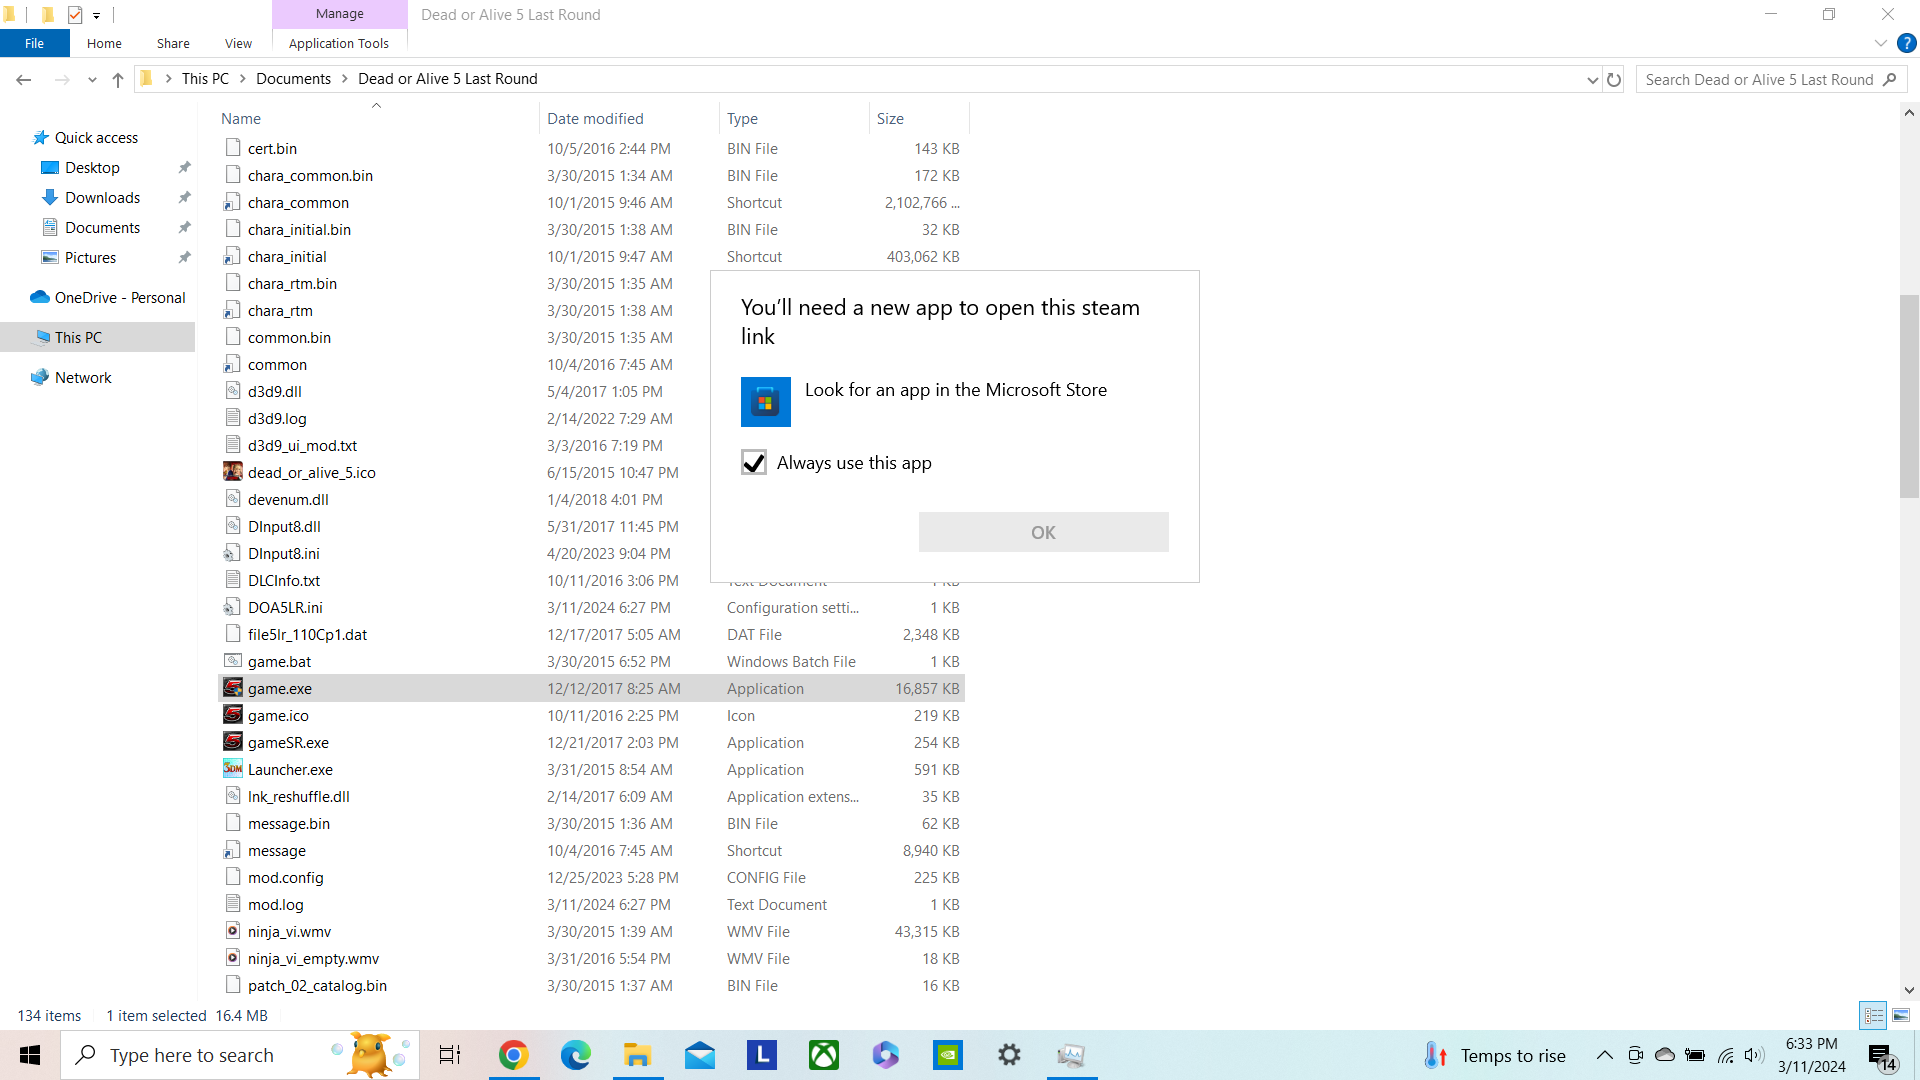The width and height of the screenshot is (1920, 1080).
Task: Refresh the folder view
Action: click(x=1614, y=80)
